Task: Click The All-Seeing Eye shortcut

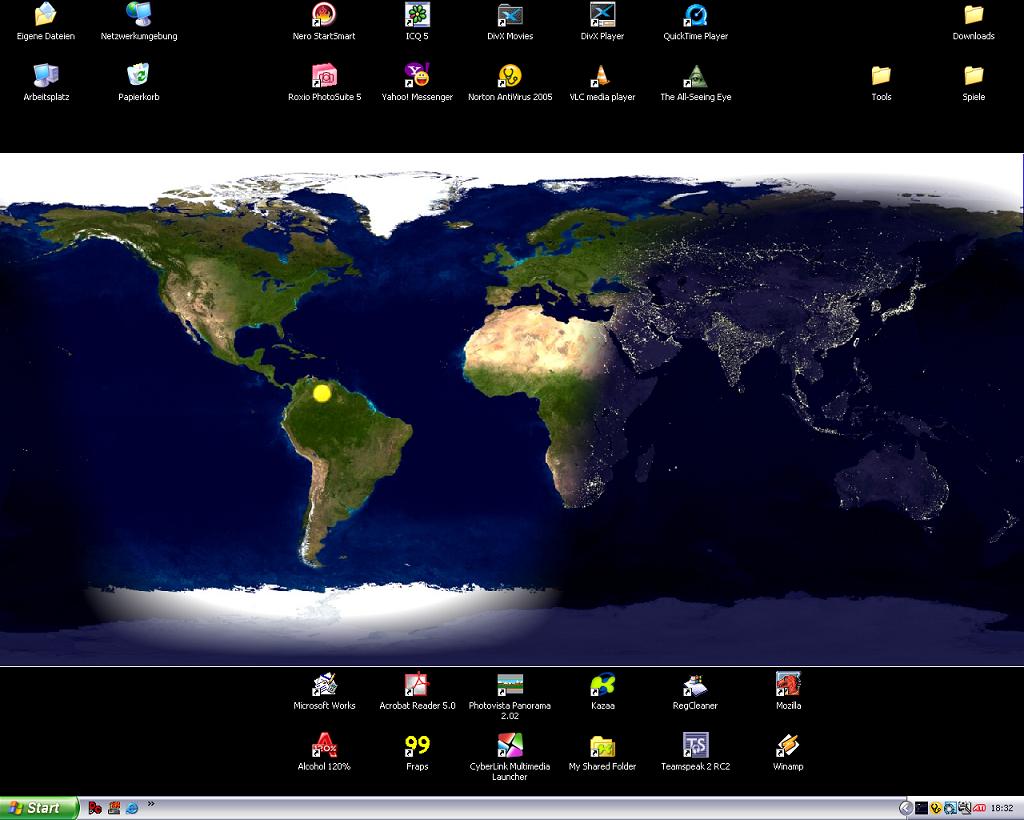Action: 695,76
